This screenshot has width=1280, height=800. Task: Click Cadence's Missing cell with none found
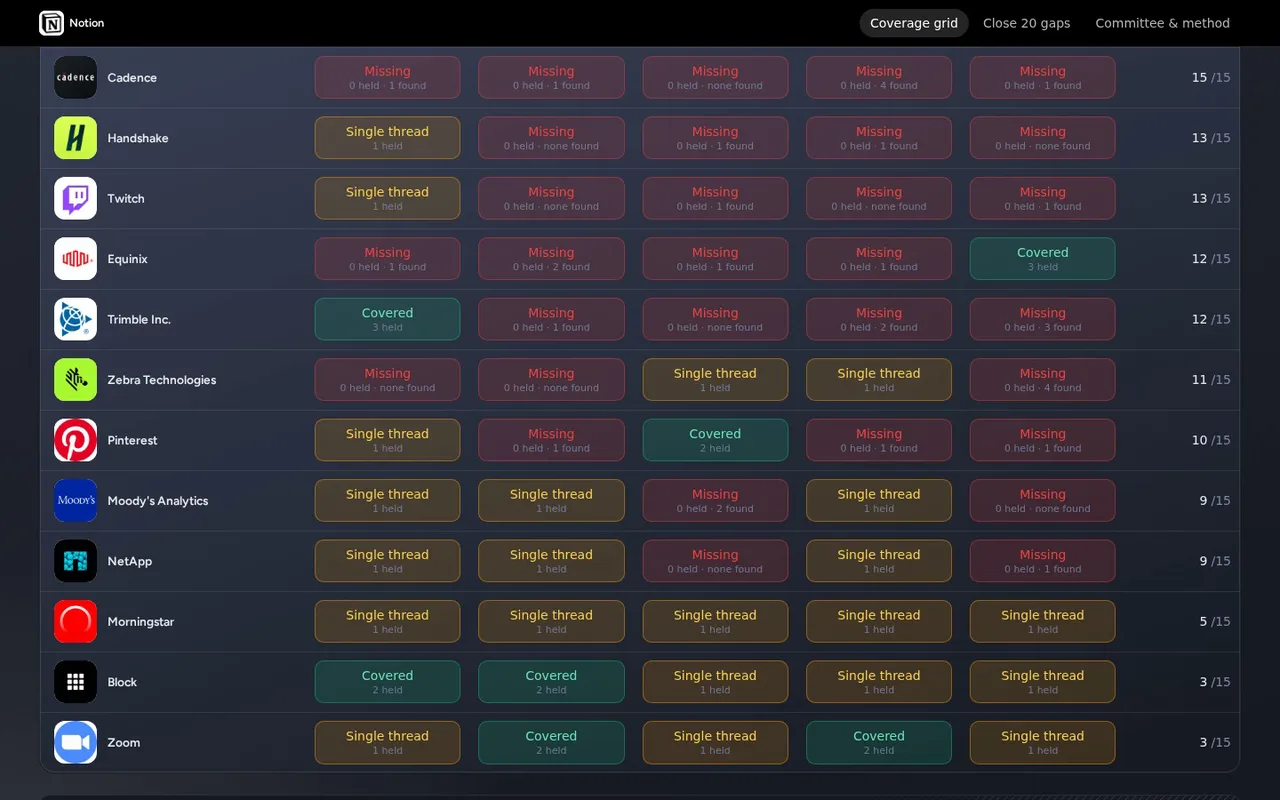(x=715, y=78)
